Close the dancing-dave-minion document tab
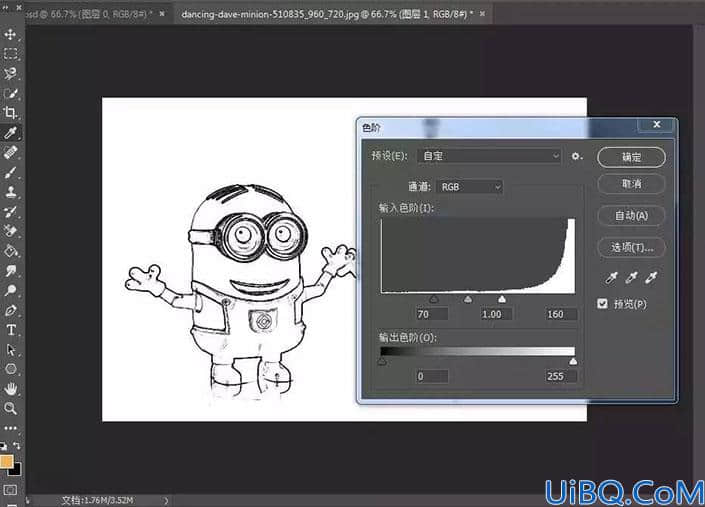The width and height of the screenshot is (705, 507). pos(482,14)
